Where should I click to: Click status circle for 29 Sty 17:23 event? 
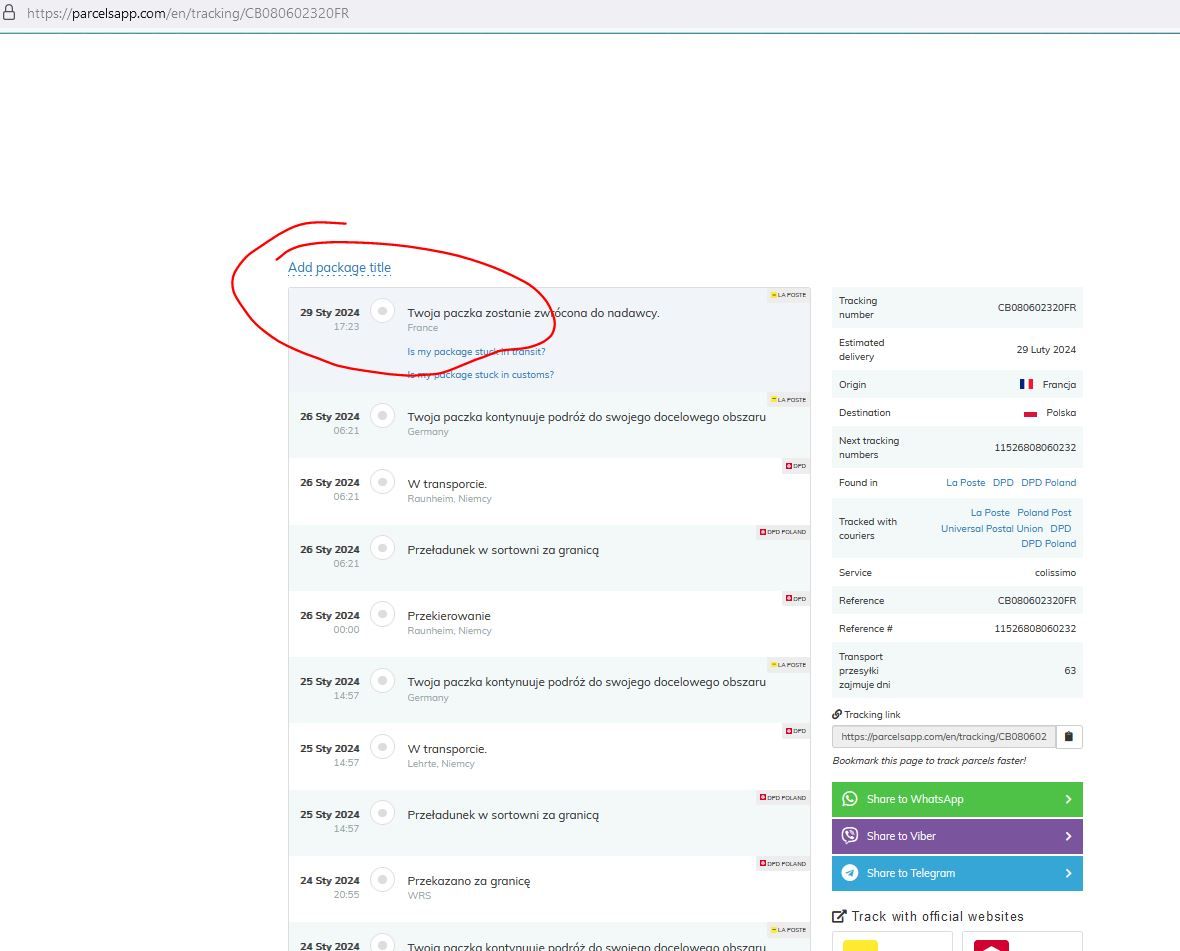(382, 311)
